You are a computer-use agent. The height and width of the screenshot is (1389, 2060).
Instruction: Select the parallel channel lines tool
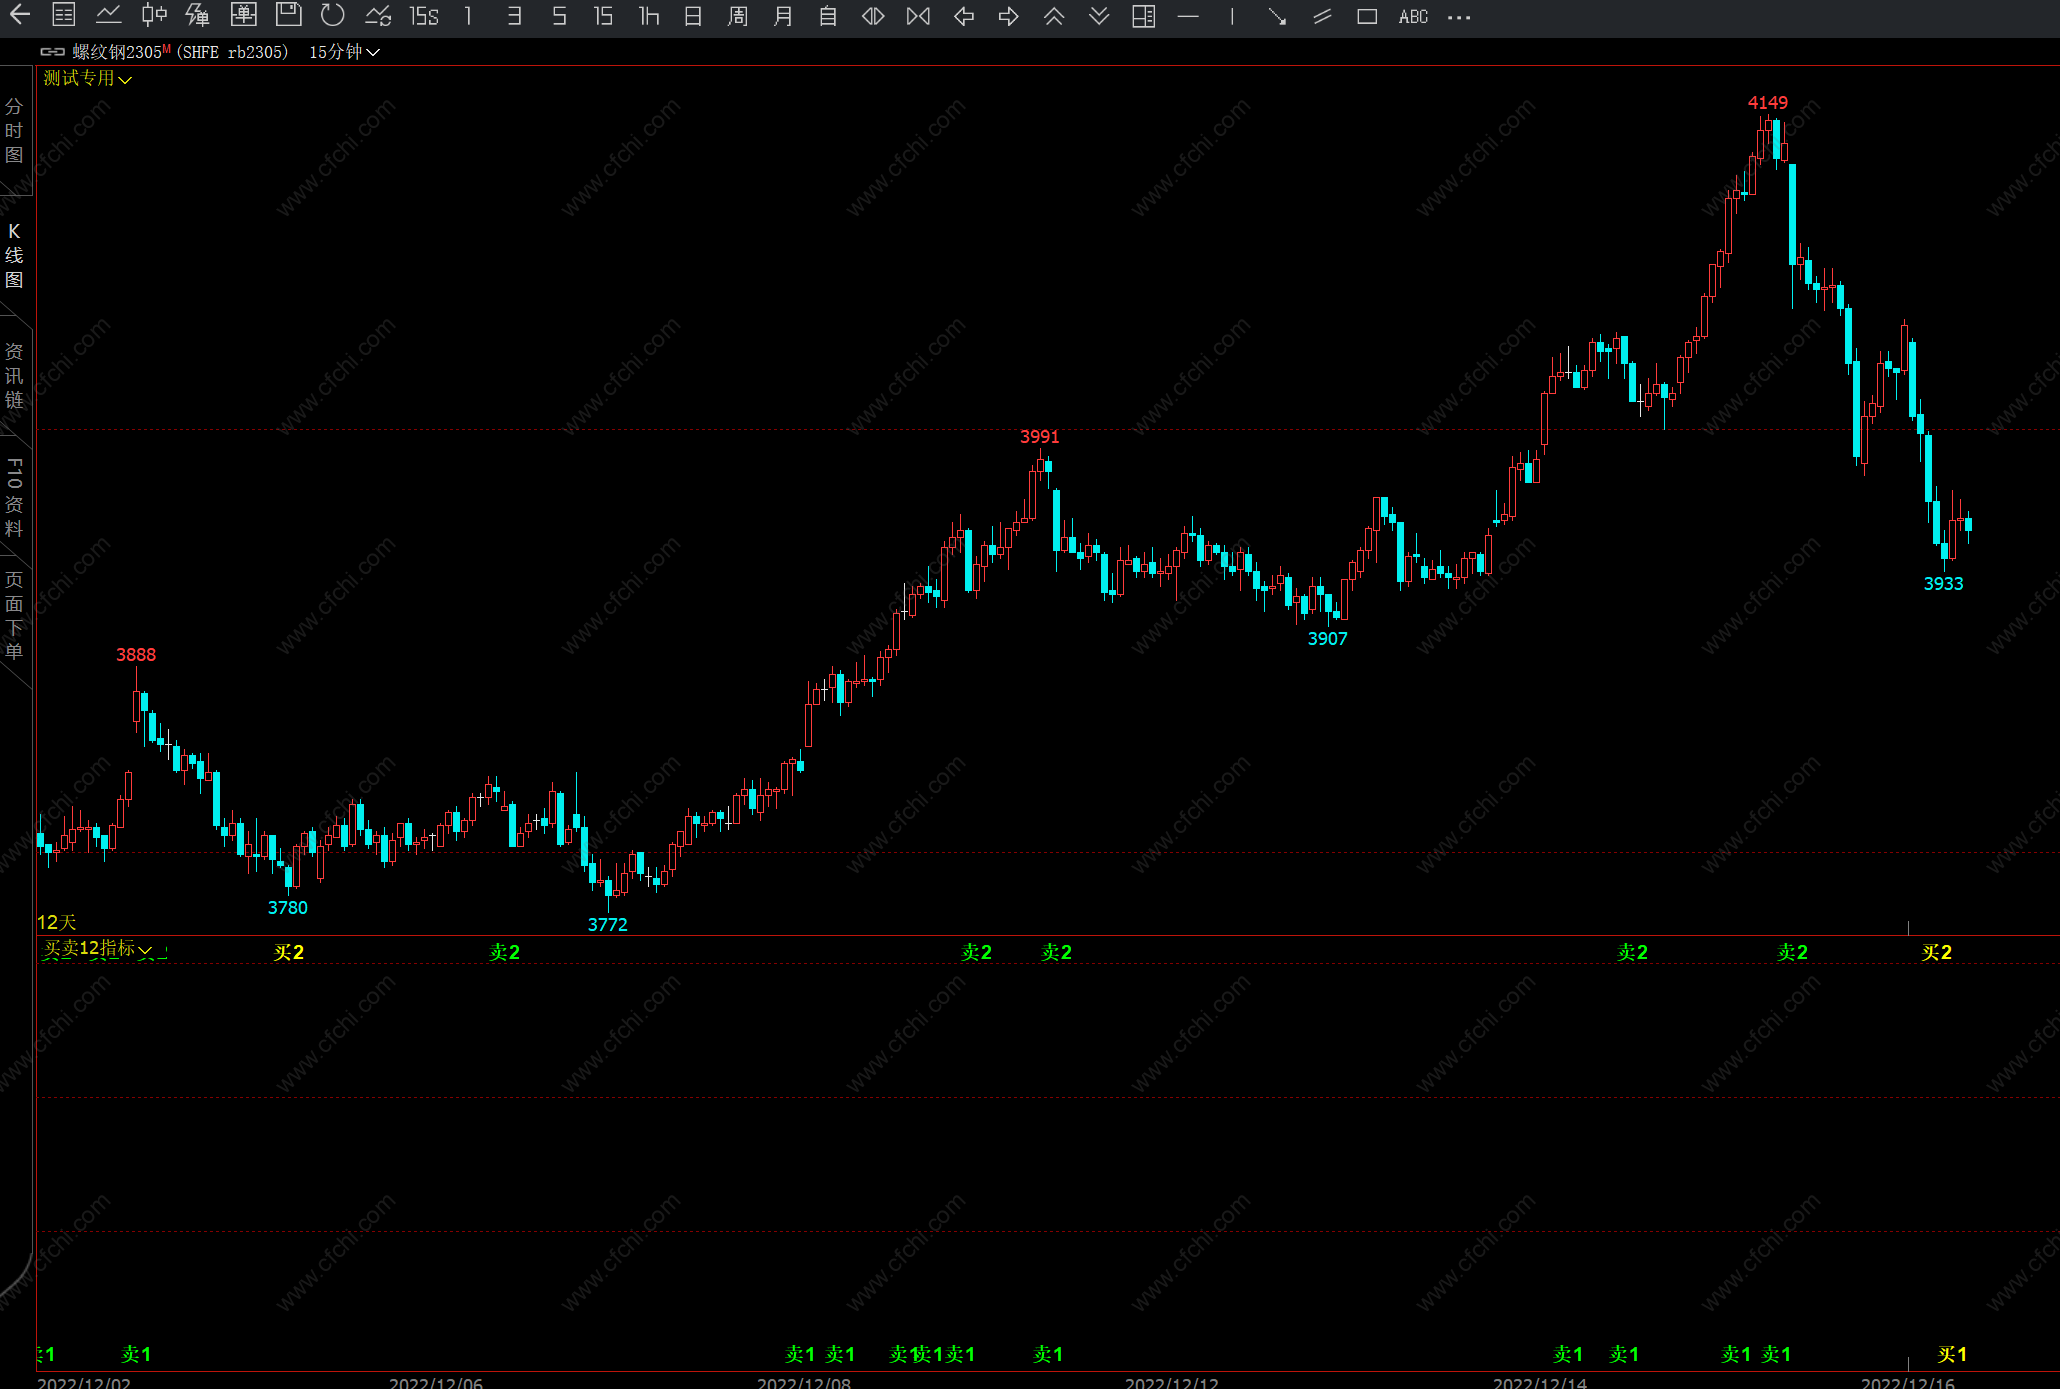(1322, 16)
